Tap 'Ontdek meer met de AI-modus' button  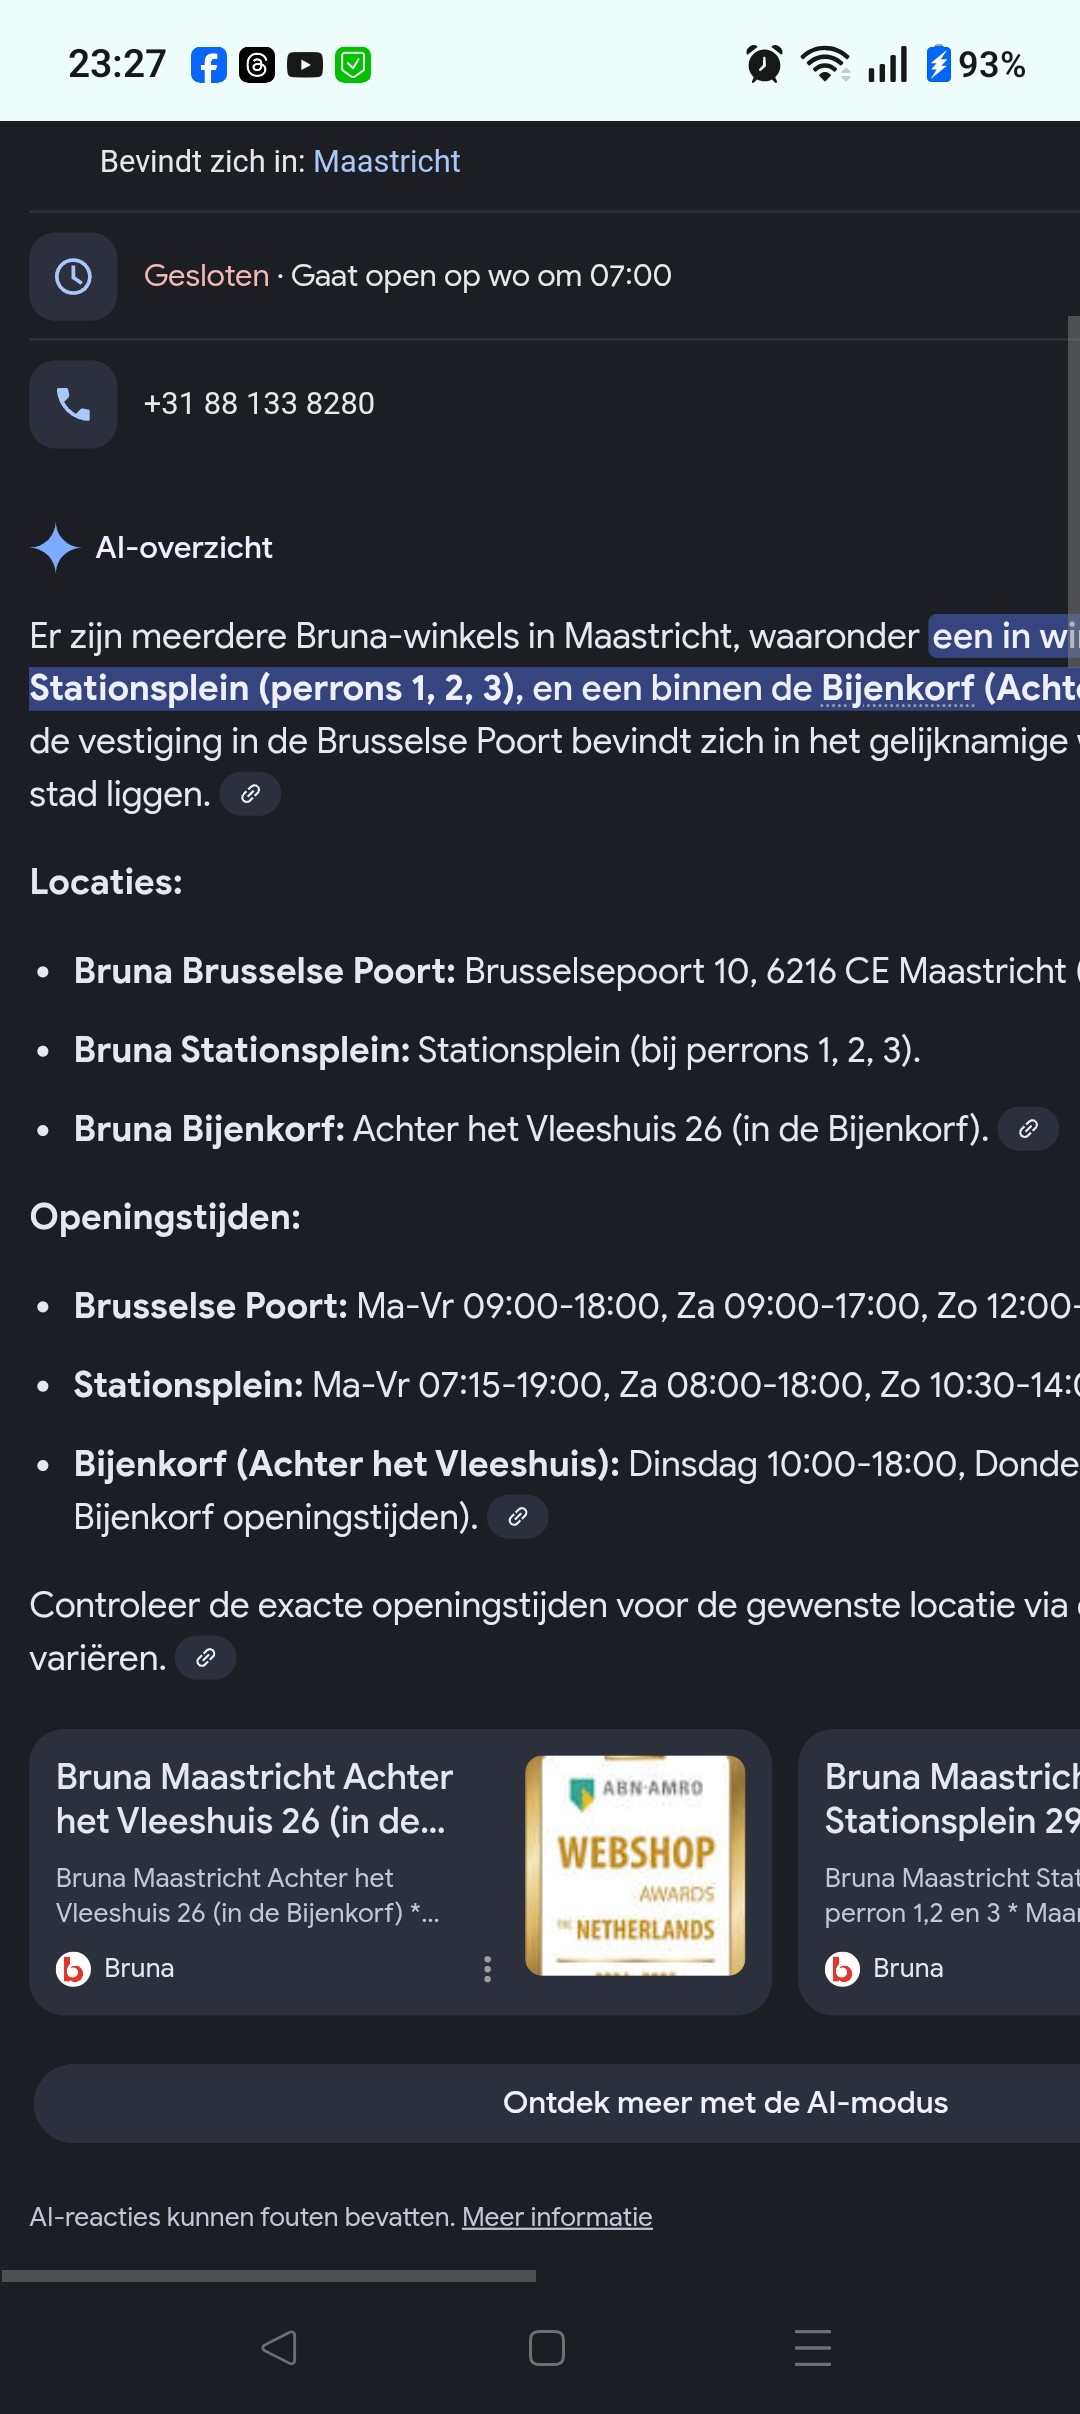pyautogui.click(x=724, y=2103)
